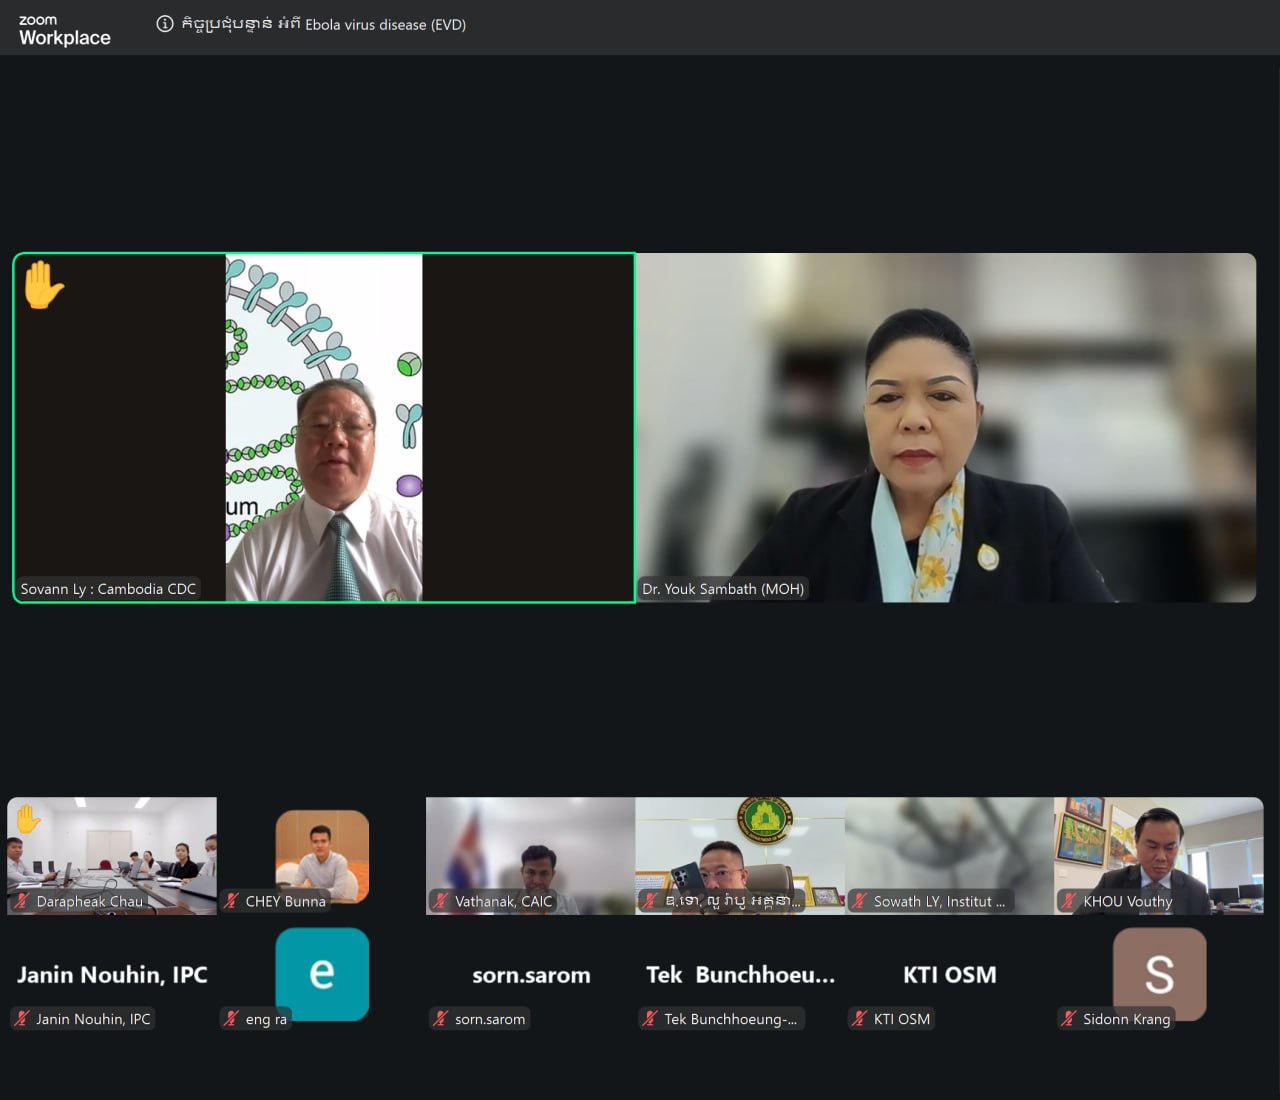This screenshot has width=1280, height=1100.
Task: Select Dr. Youk Sambath (MOH) video tile
Action: pos(946,428)
